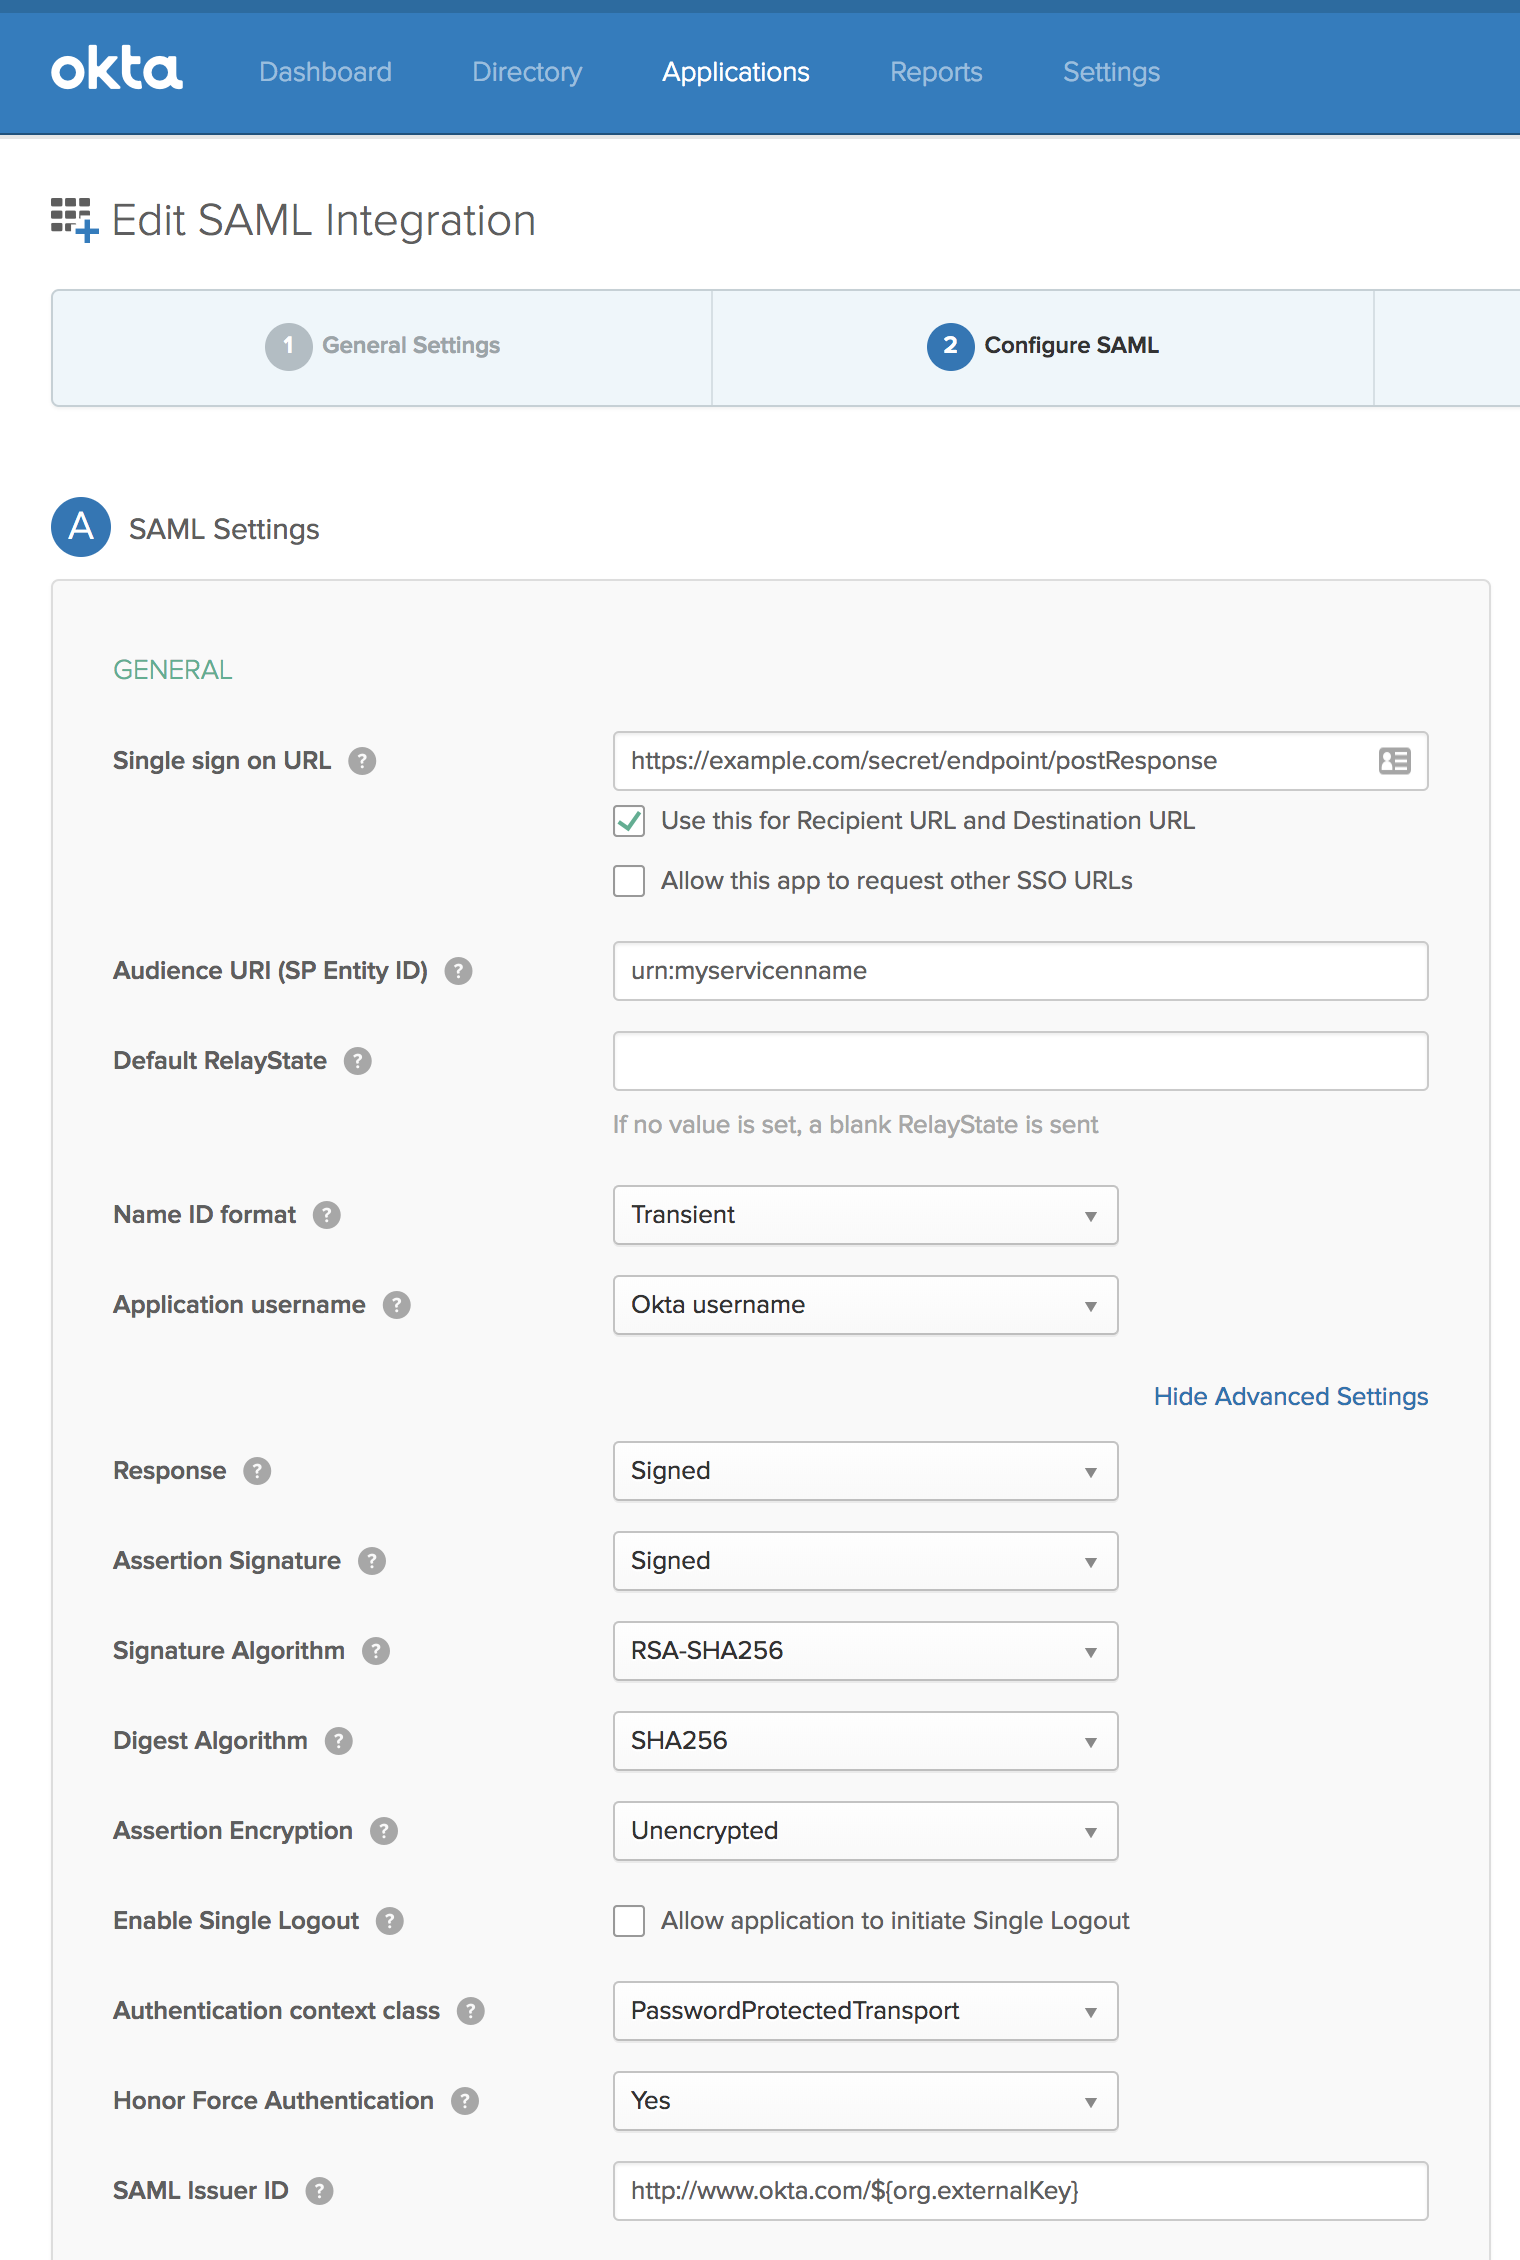Click into the Single sign on URL field

tap(1020, 761)
